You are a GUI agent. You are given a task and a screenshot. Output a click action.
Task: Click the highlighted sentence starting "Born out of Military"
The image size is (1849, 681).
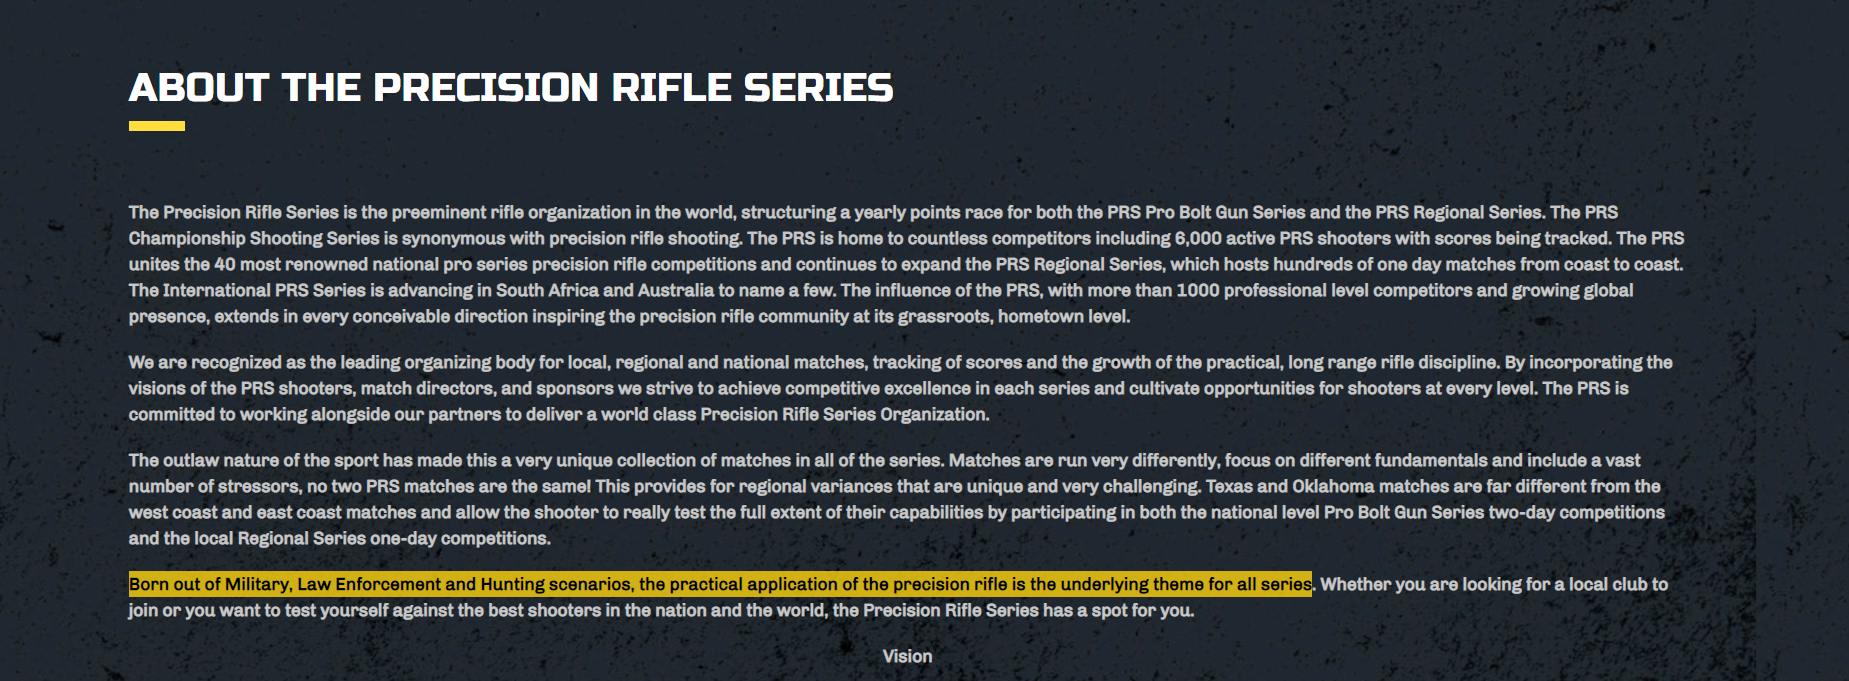720,584
